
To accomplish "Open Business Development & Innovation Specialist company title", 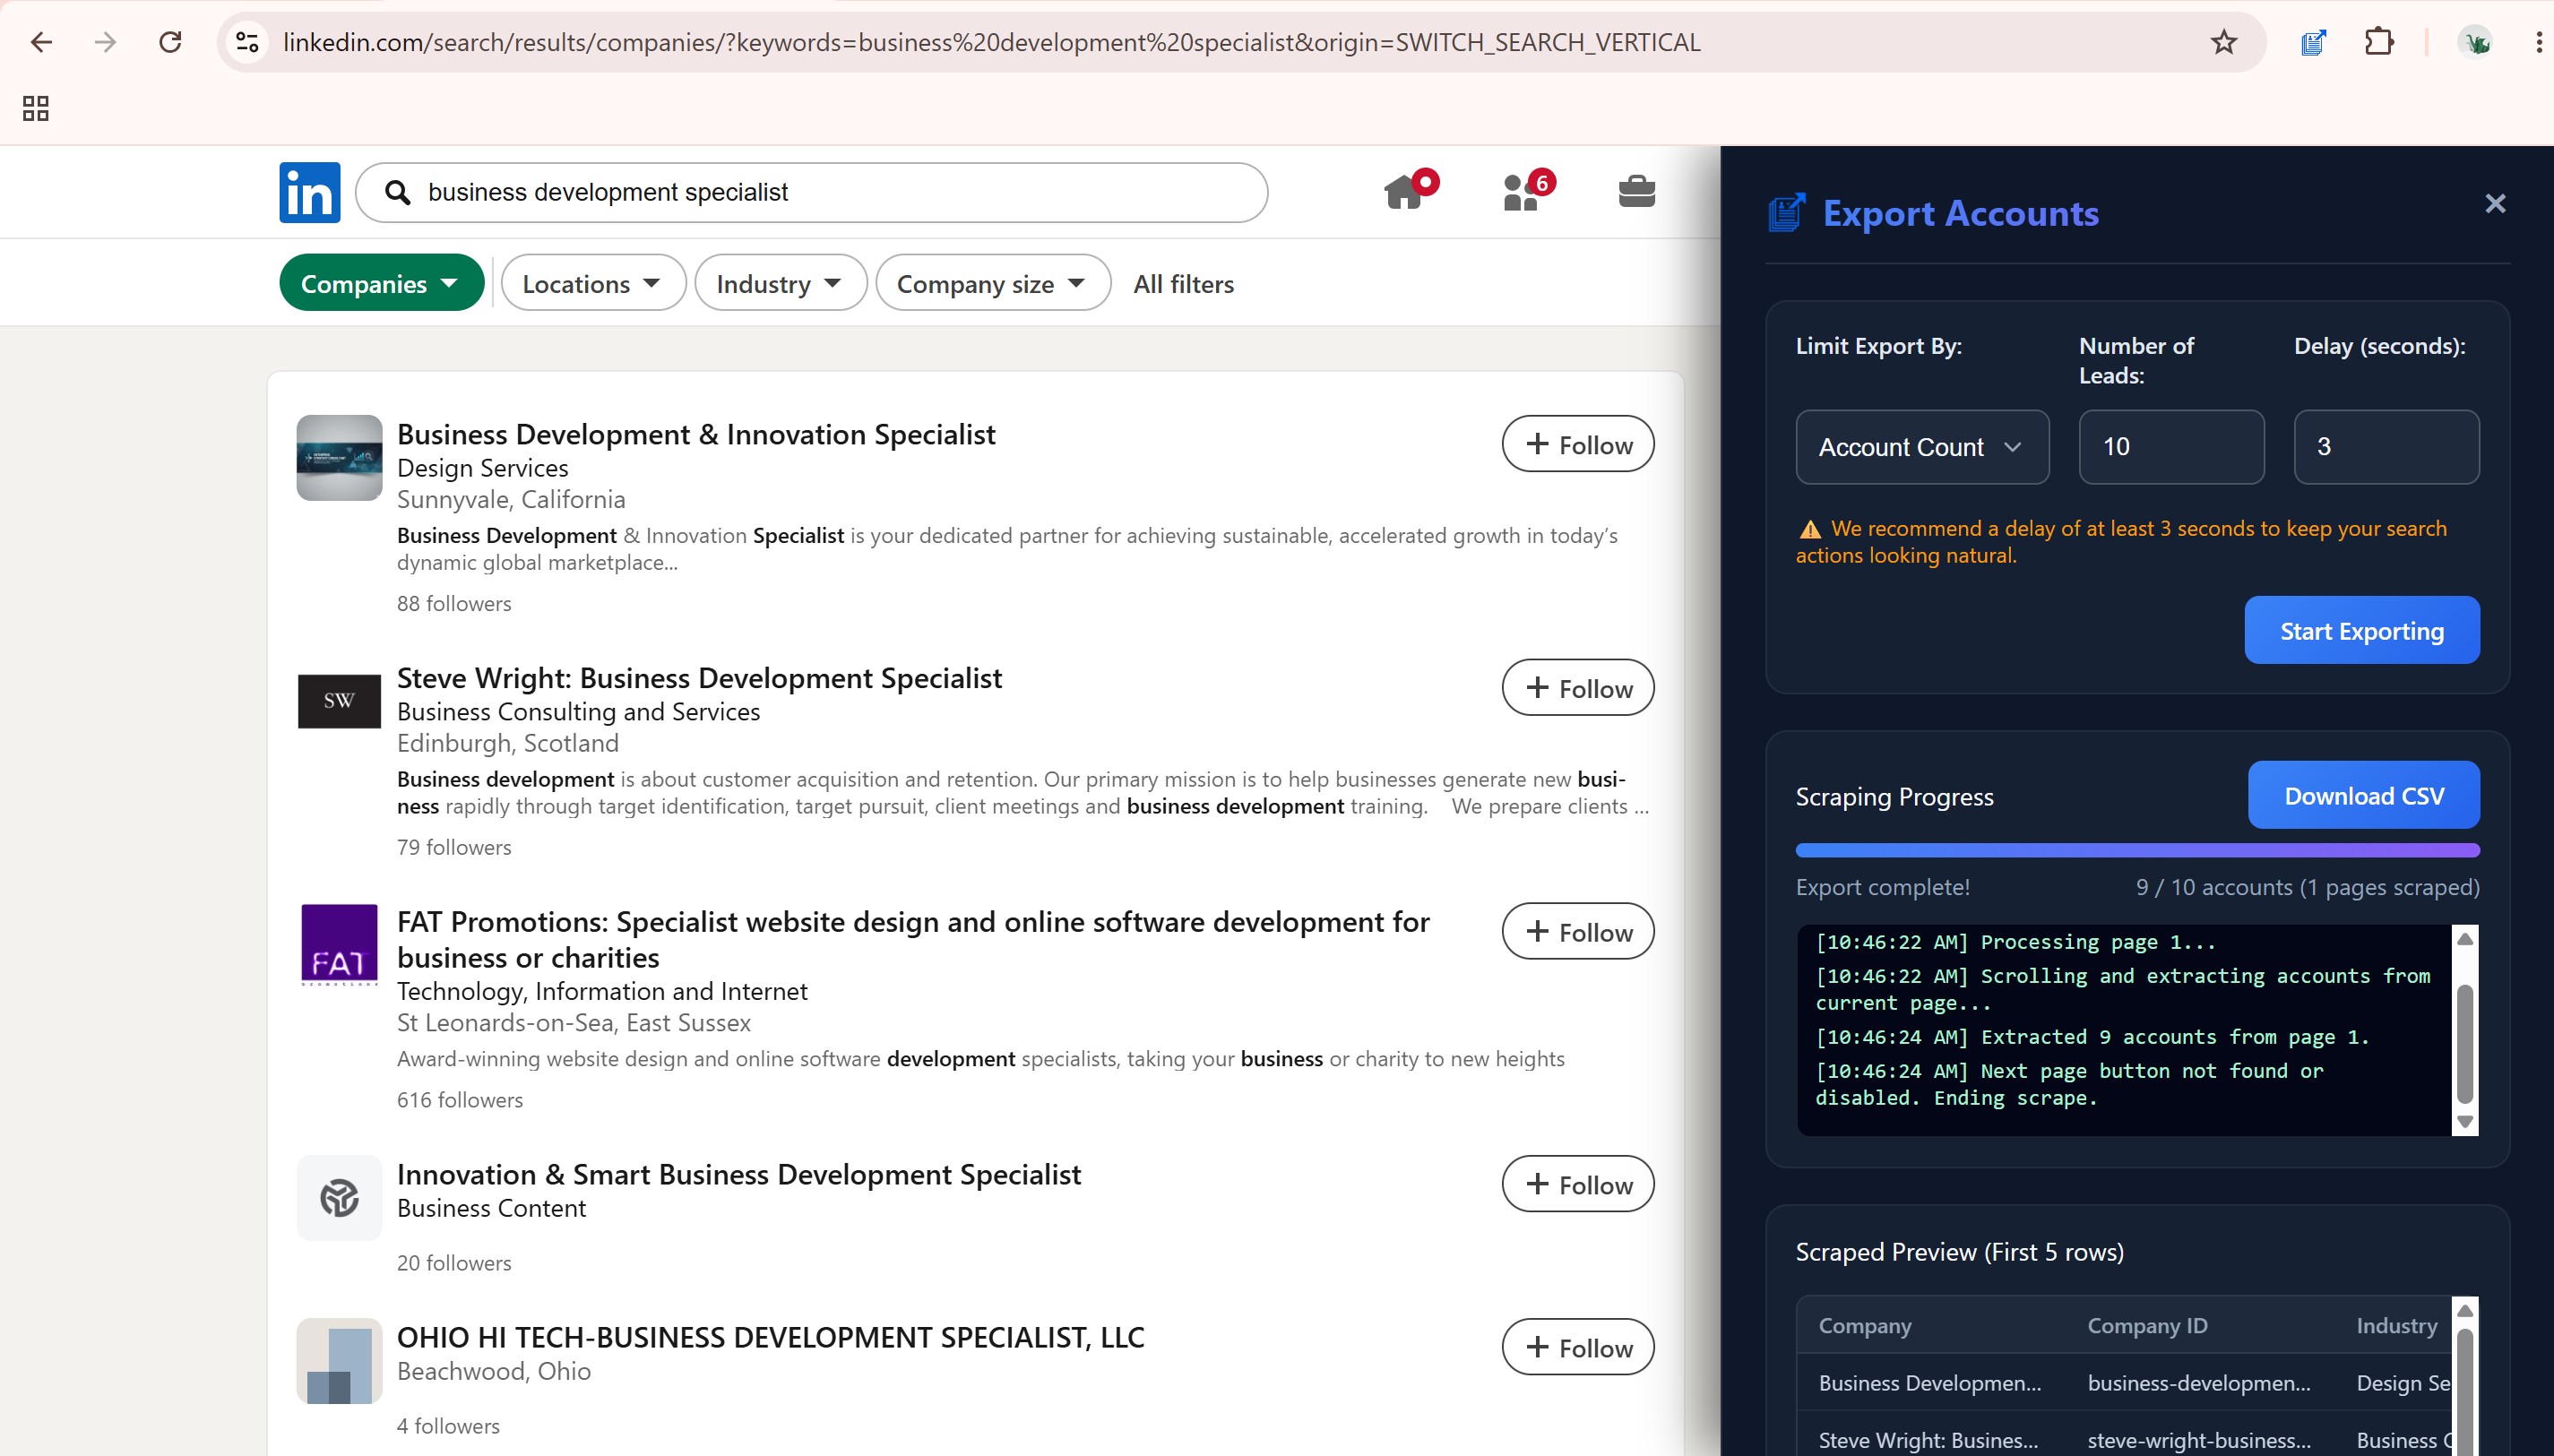I will [x=696, y=434].
